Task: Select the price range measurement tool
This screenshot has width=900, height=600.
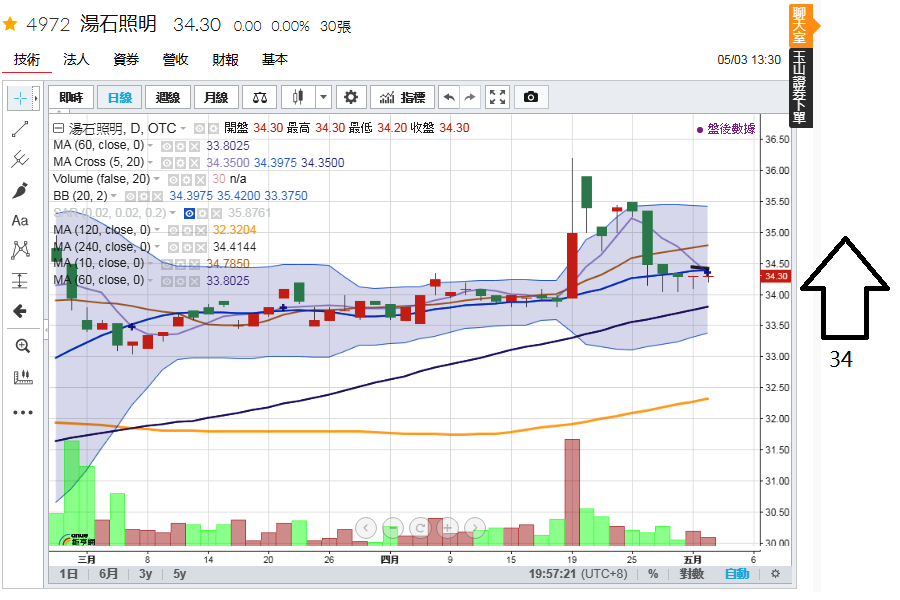Action: pos(20,281)
